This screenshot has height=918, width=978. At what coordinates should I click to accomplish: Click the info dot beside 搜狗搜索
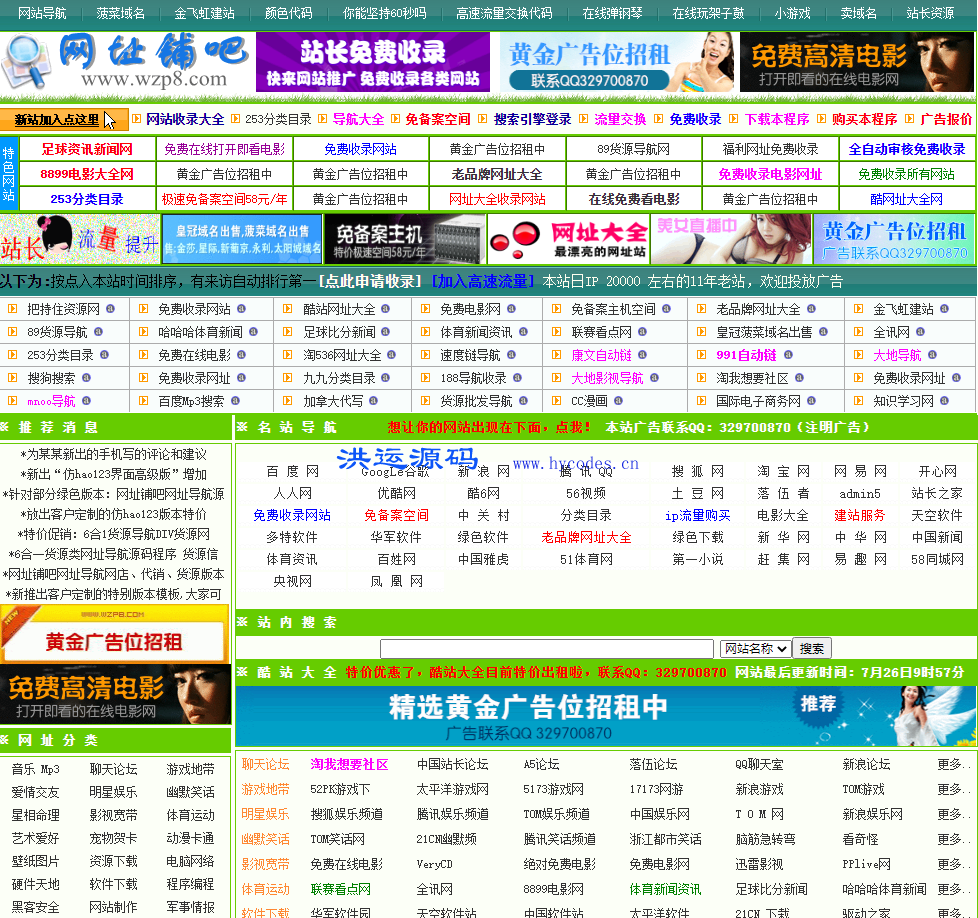[x=86, y=378]
